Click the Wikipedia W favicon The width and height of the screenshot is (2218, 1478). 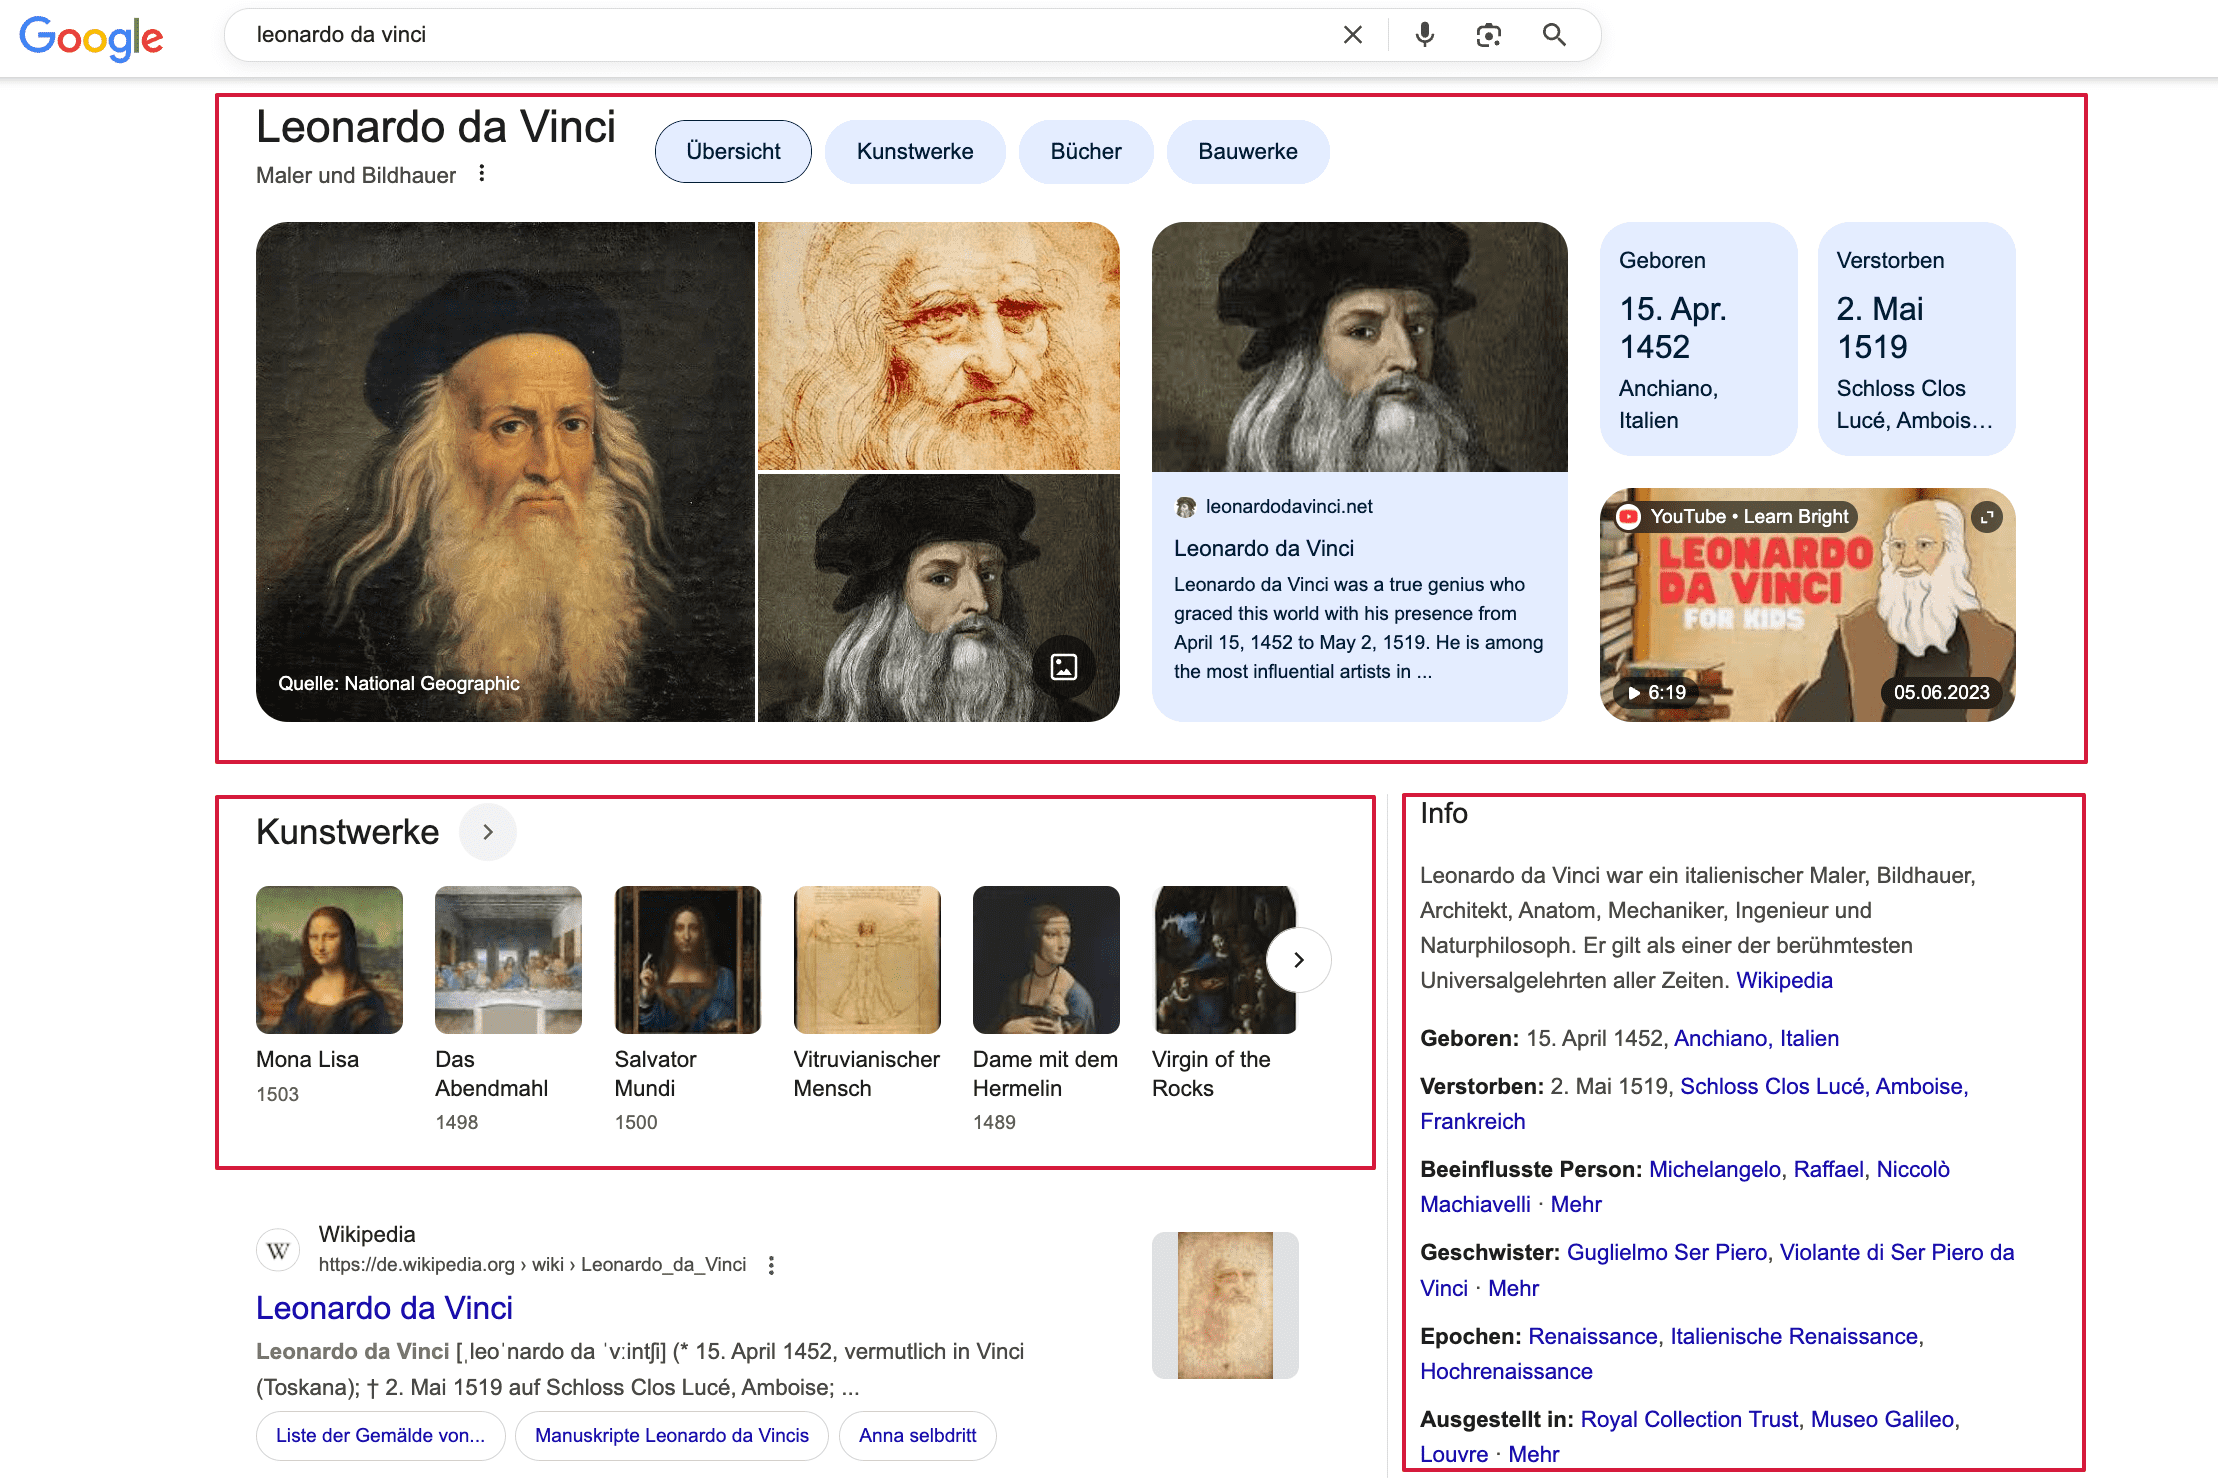tap(278, 1250)
